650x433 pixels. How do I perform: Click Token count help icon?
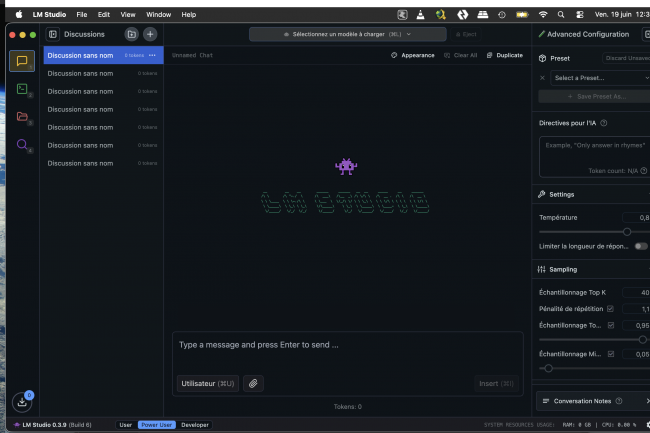click(x=643, y=171)
